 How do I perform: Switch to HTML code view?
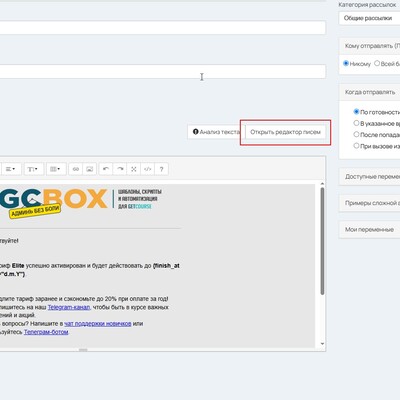coord(148,169)
